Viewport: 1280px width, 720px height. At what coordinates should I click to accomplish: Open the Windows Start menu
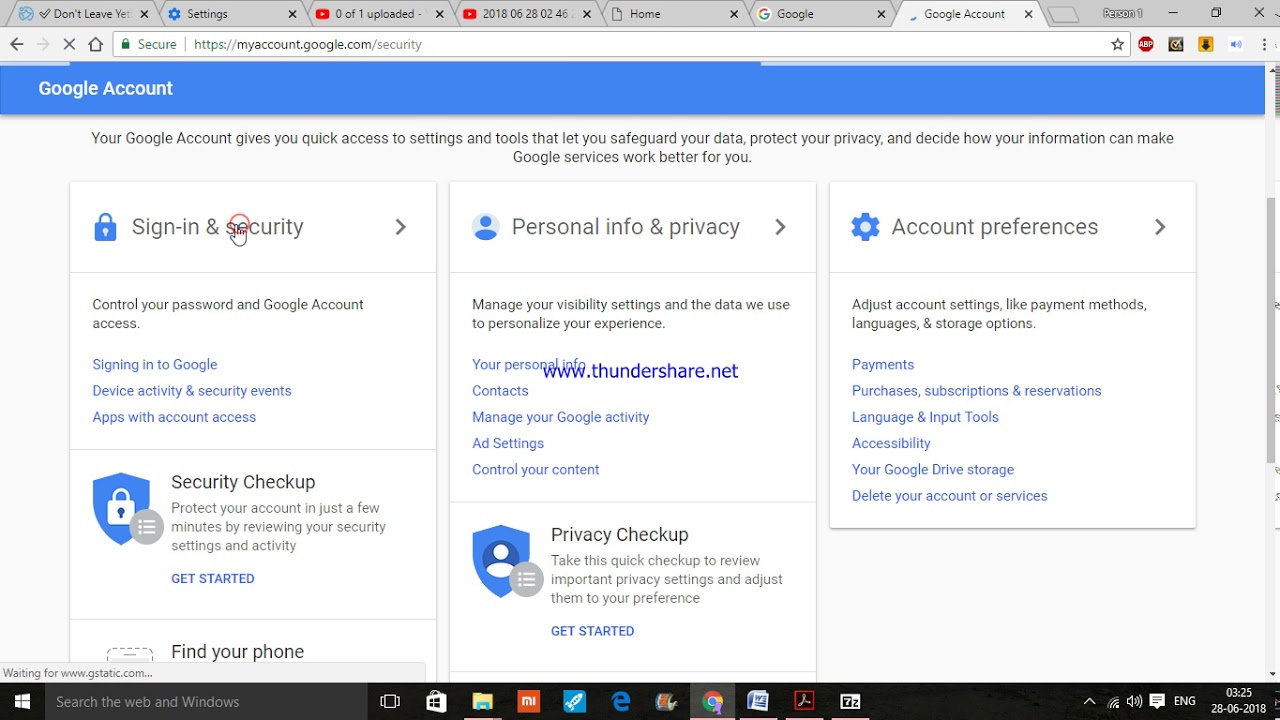coord(22,702)
